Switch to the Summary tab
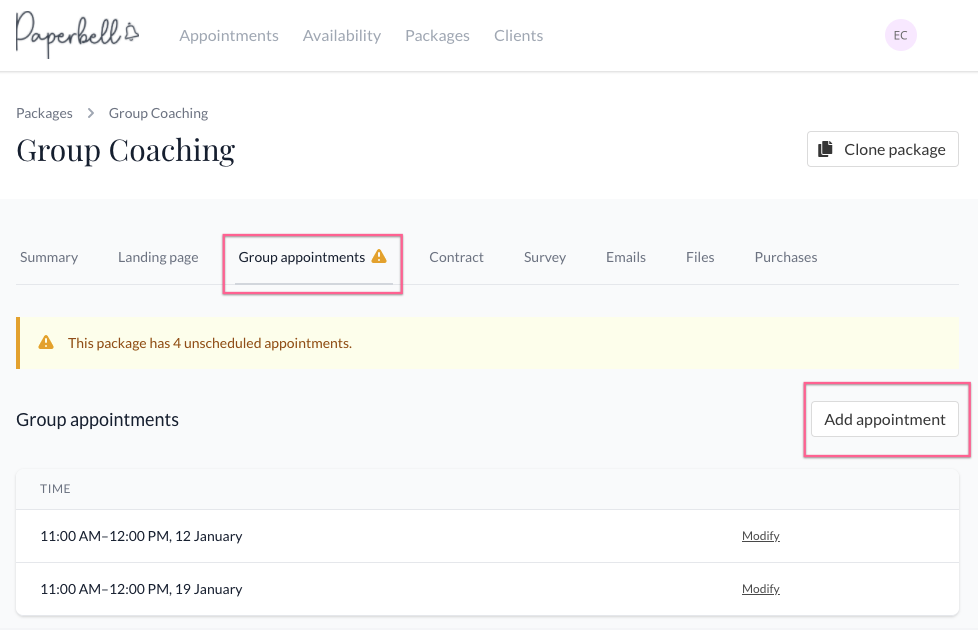The image size is (978, 630). [x=49, y=257]
